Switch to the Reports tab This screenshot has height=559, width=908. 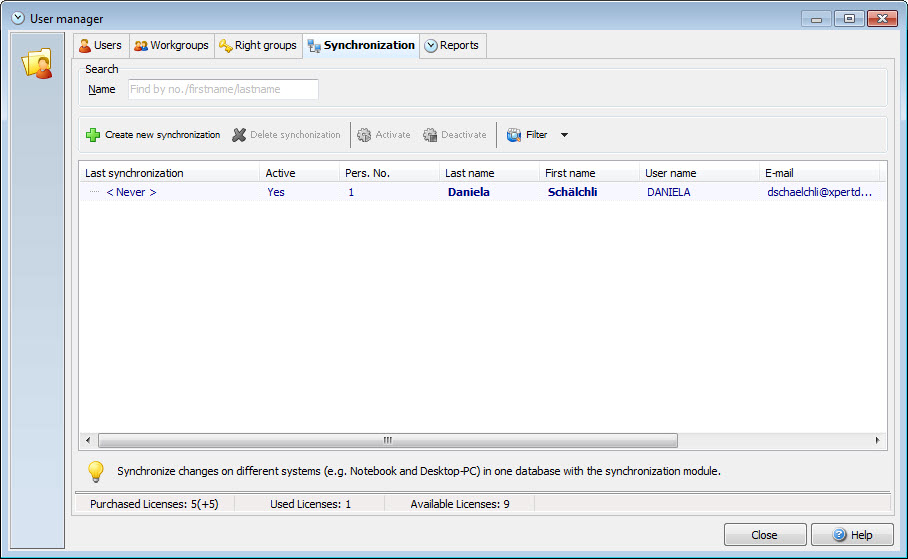point(452,45)
